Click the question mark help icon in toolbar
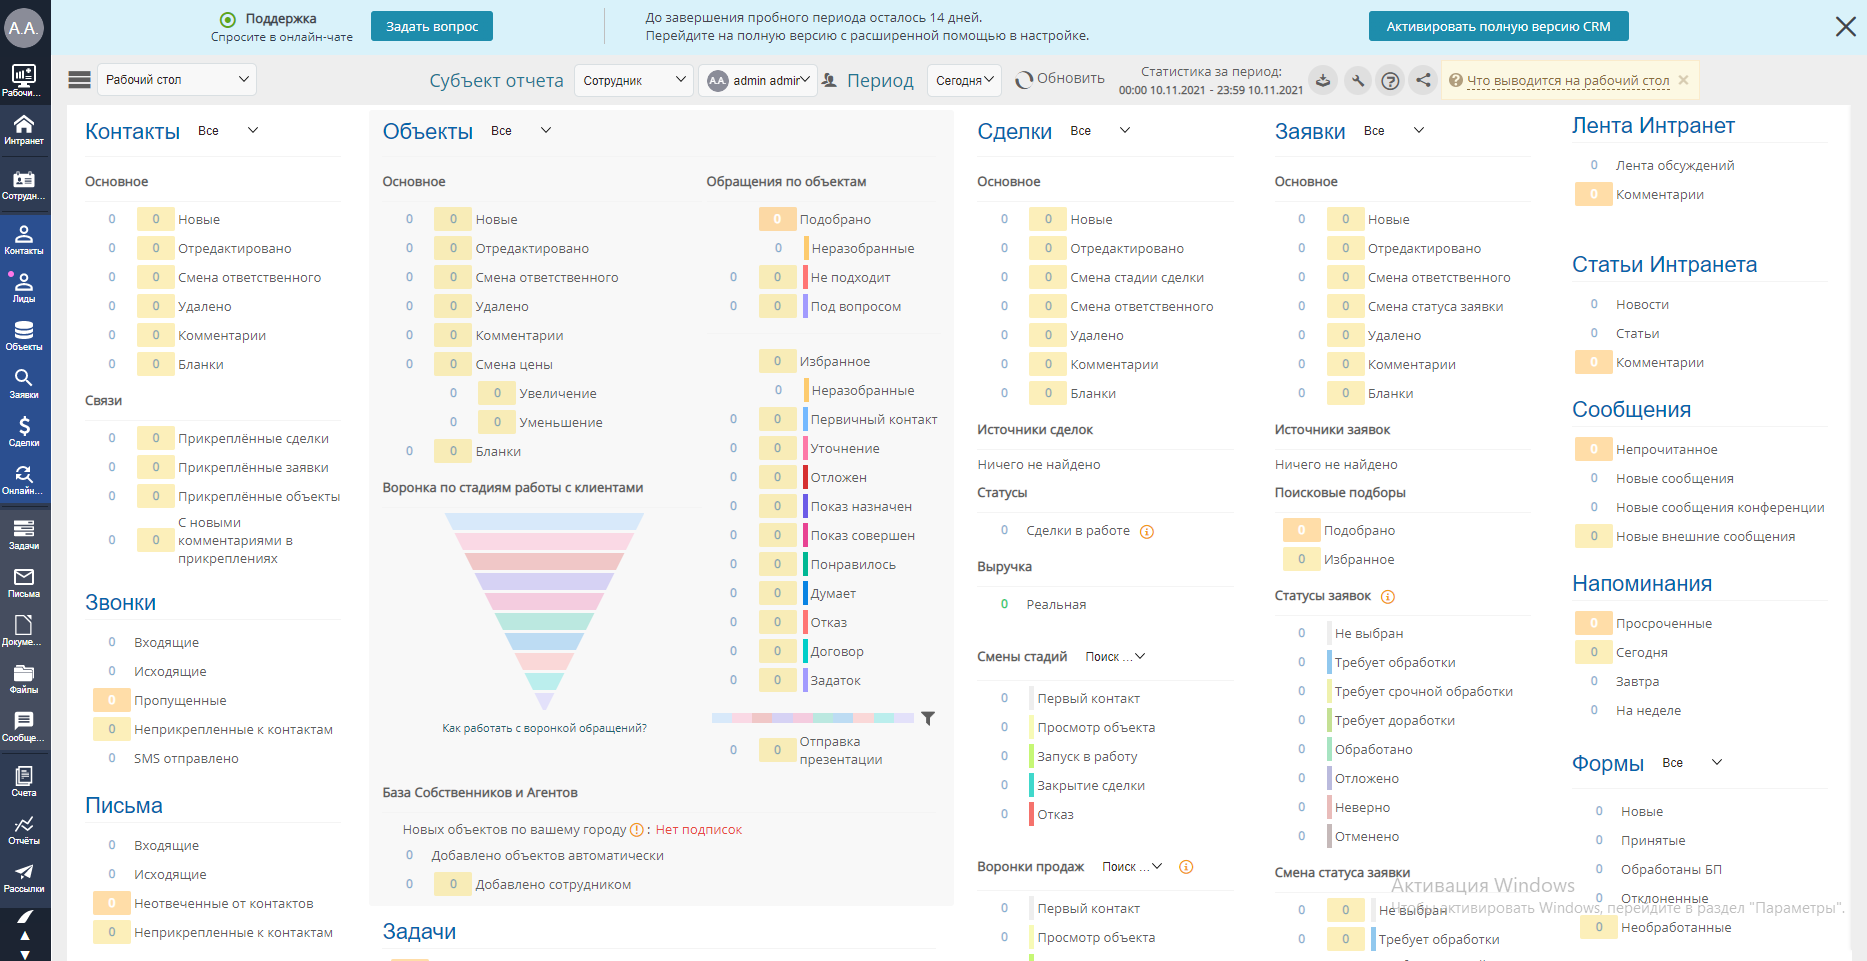The height and width of the screenshot is (961, 1867). coord(1390,81)
